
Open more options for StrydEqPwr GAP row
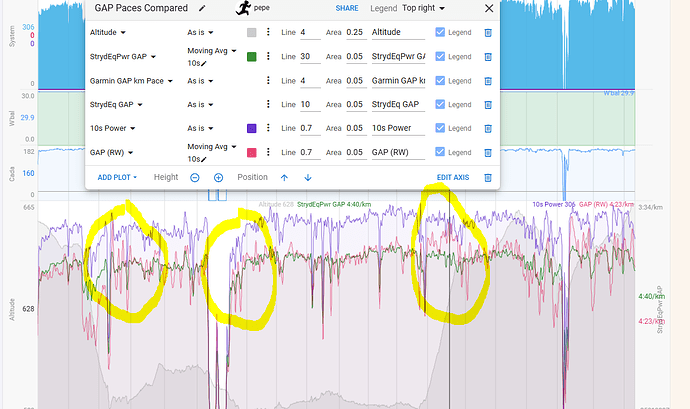pos(268,56)
